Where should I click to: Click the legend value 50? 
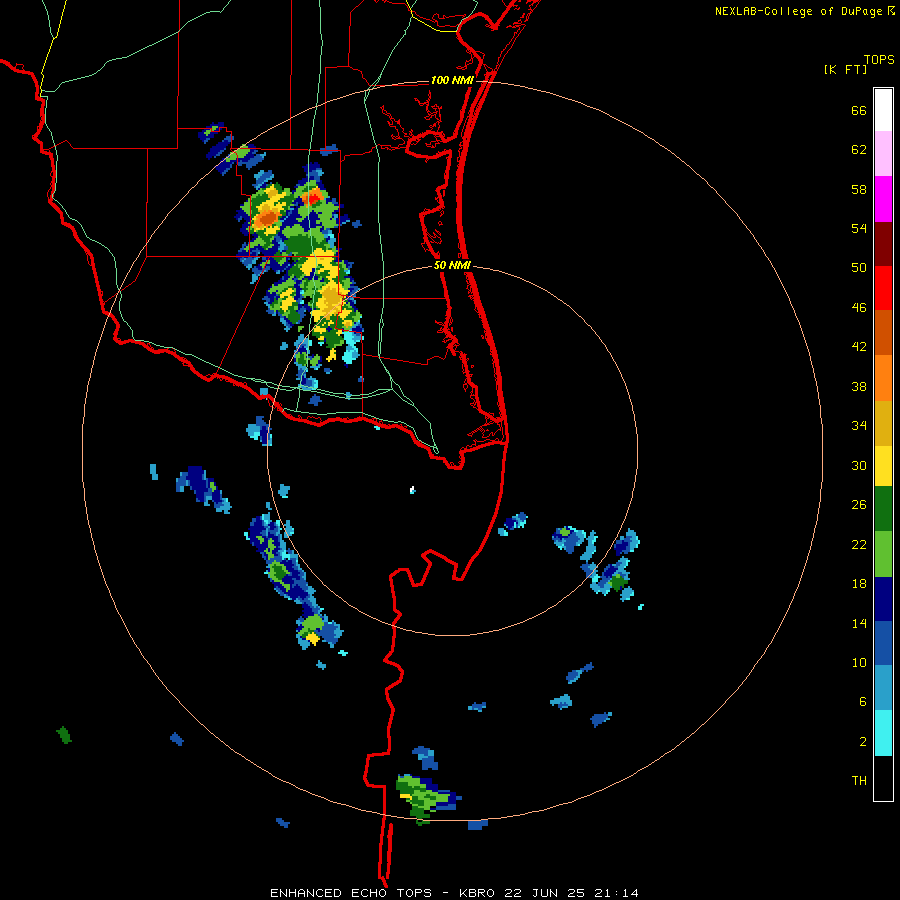pos(859,268)
